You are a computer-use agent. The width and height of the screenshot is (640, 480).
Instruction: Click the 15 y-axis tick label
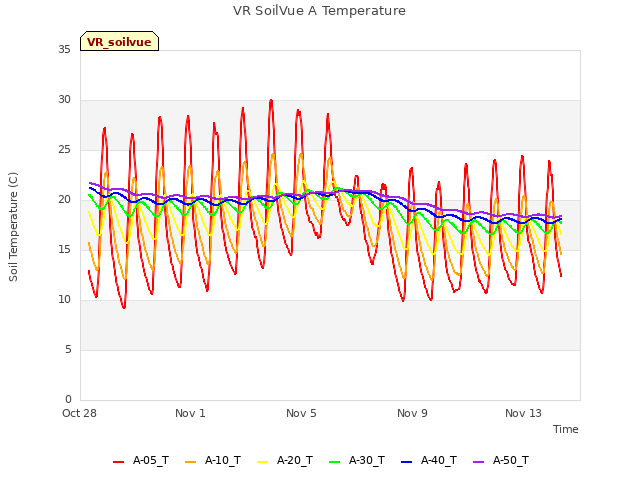(64, 249)
